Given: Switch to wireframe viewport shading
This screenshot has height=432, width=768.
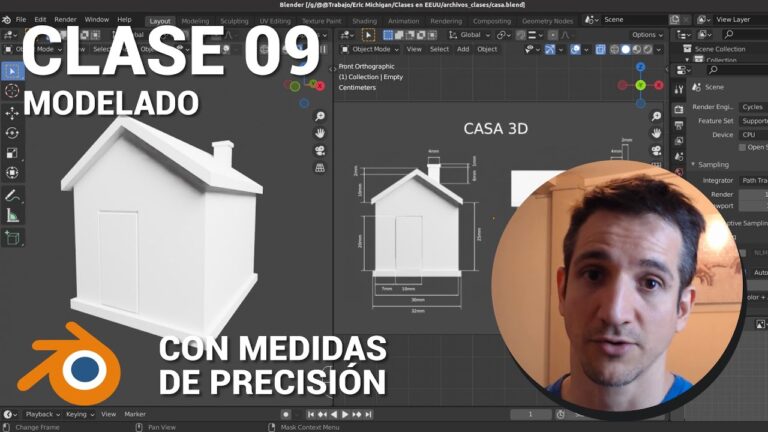Looking at the screenshot, I should click(615, 49).
